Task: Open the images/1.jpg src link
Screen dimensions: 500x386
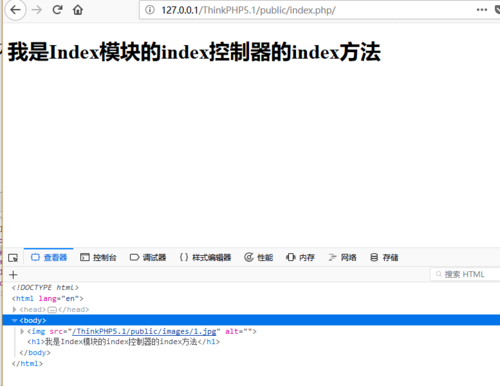Action: pyautogui.click(x=144, y=331)
